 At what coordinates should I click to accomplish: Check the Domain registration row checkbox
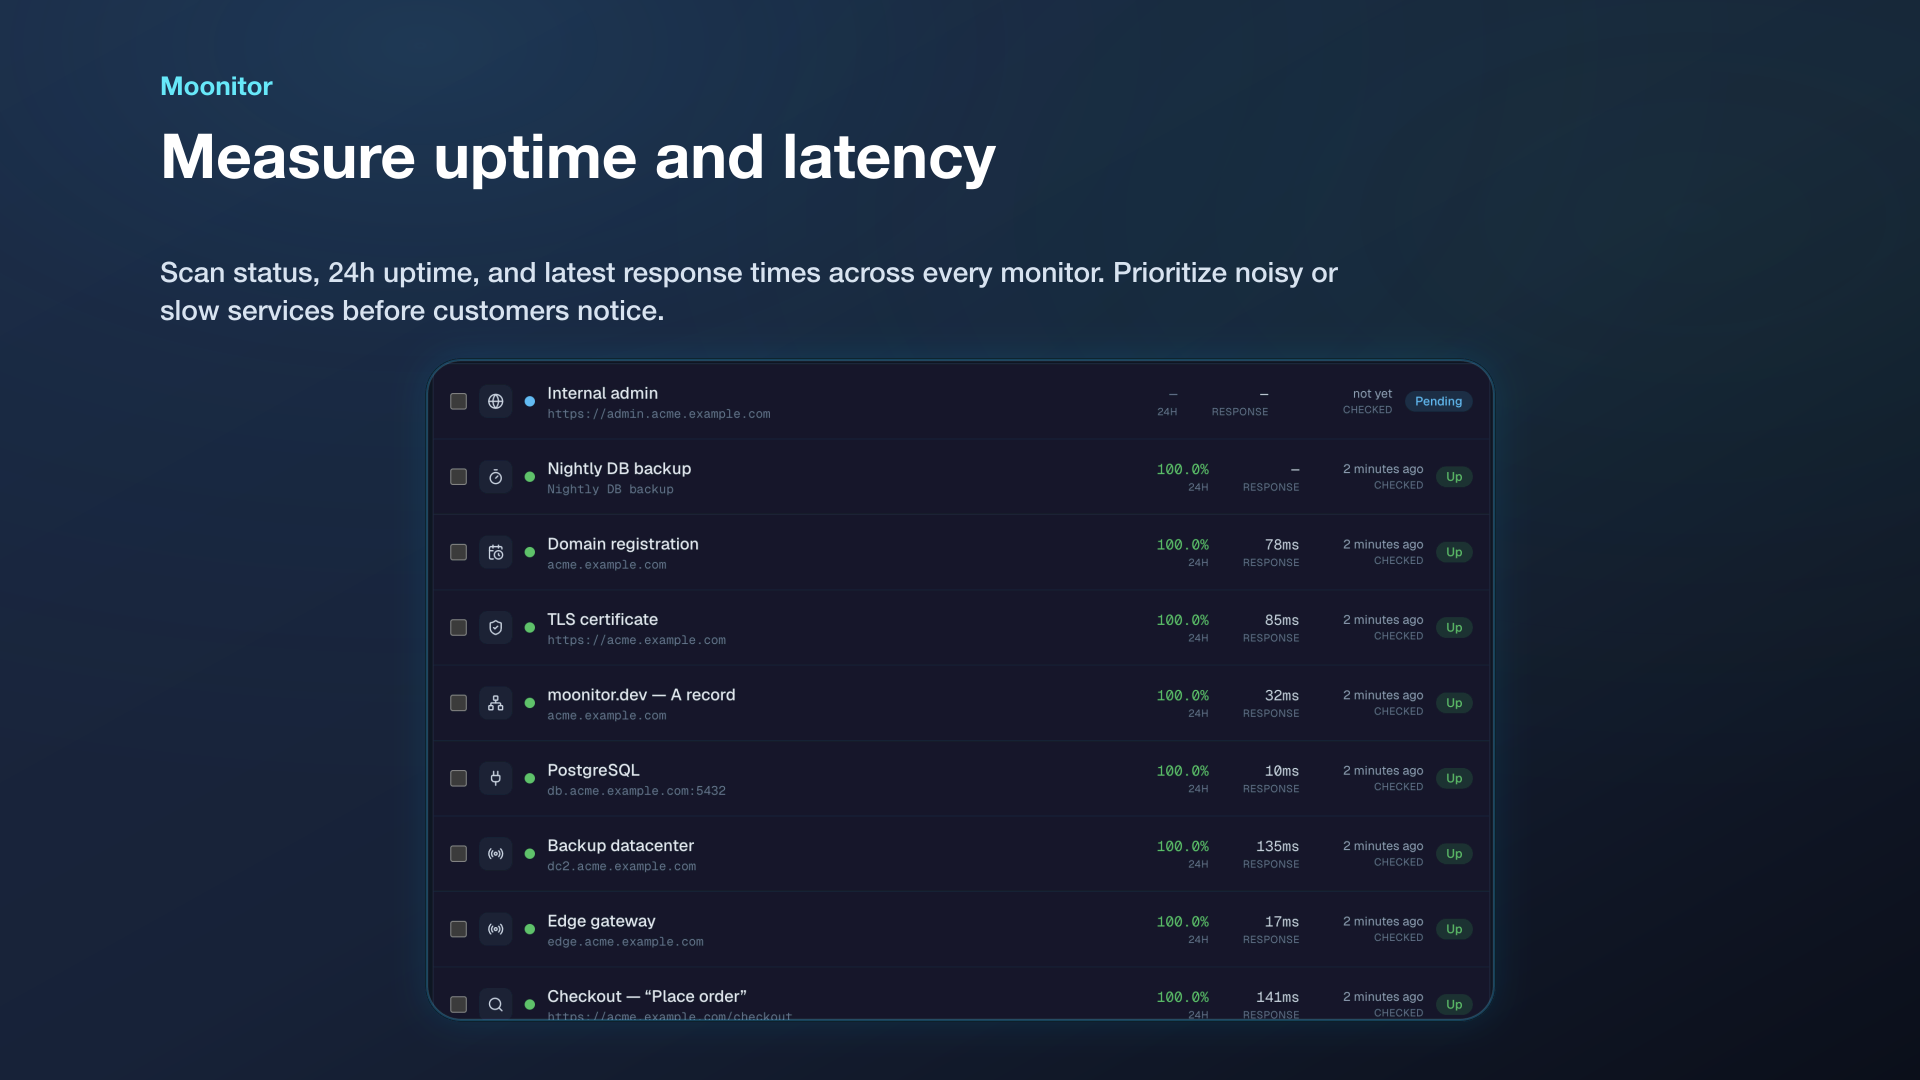coord(458,552)
